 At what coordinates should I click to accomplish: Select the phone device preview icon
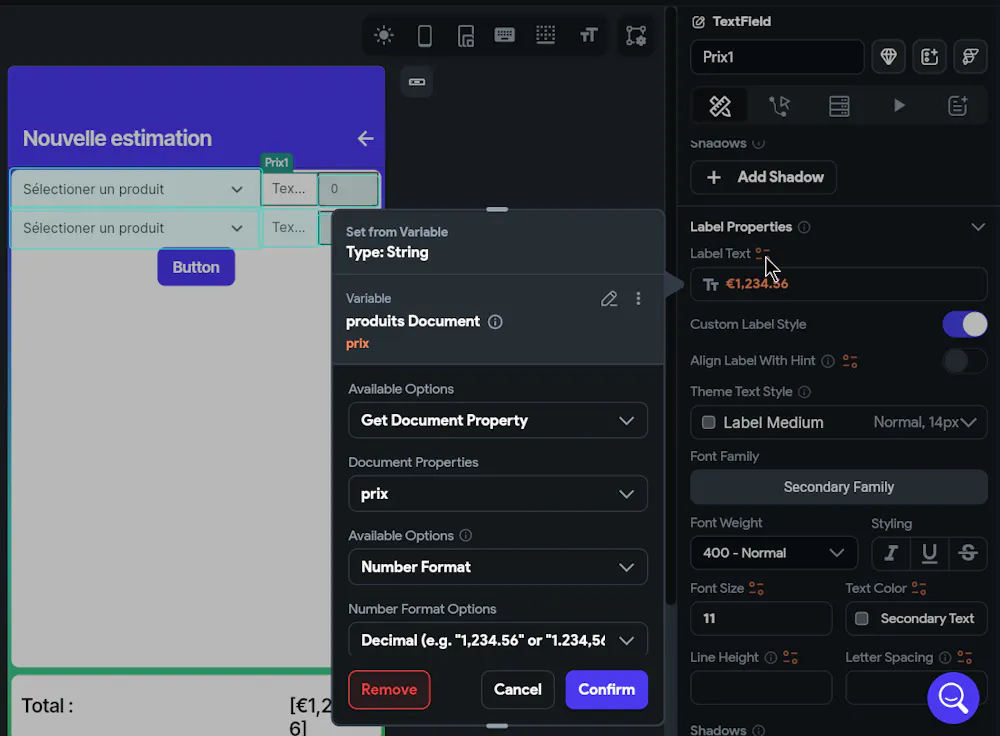coord(425,35)
